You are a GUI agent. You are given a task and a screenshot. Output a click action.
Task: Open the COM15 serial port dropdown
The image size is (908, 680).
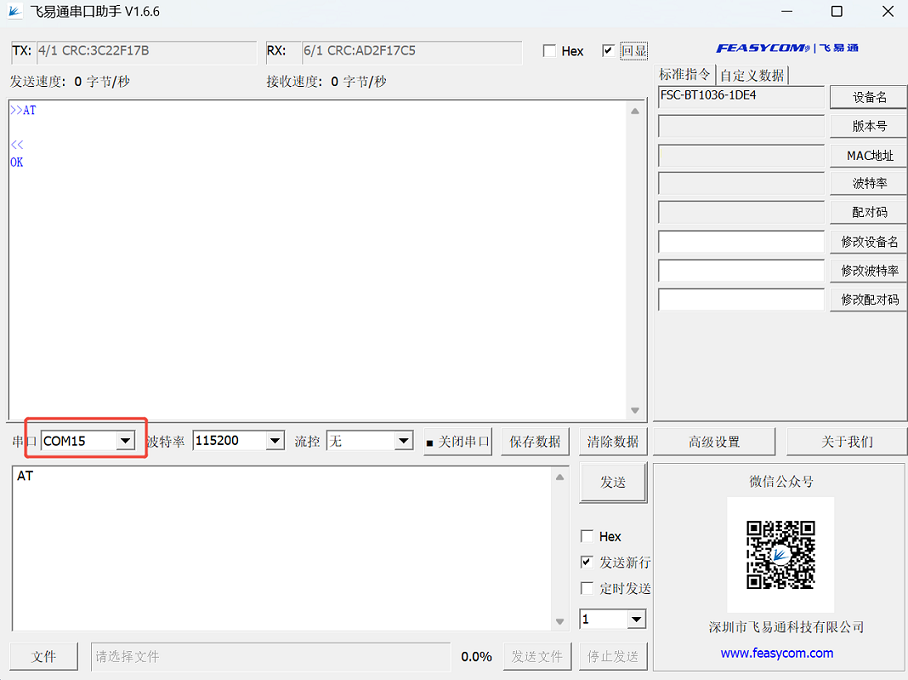coord(124,441)
